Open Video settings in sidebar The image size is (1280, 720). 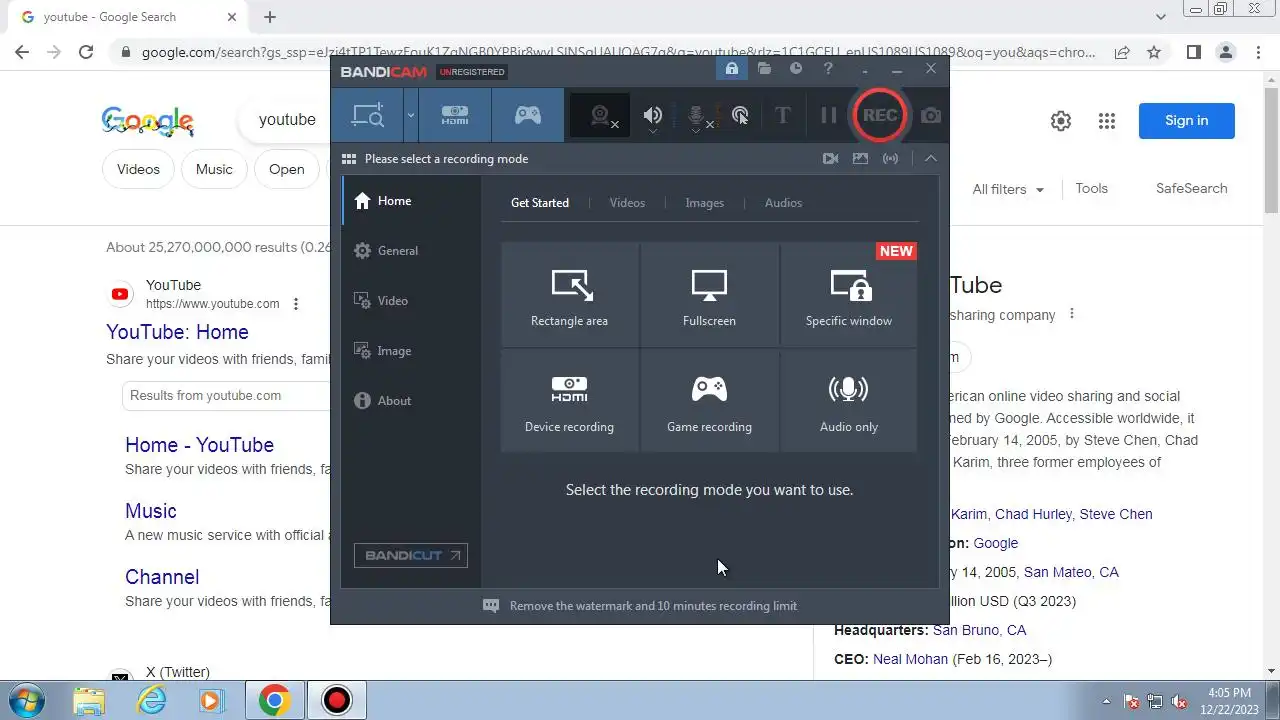(411, 301)
